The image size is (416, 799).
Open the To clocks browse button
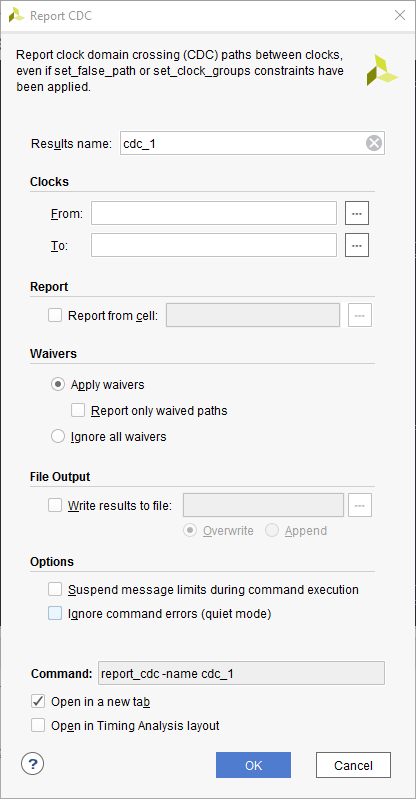357,245
